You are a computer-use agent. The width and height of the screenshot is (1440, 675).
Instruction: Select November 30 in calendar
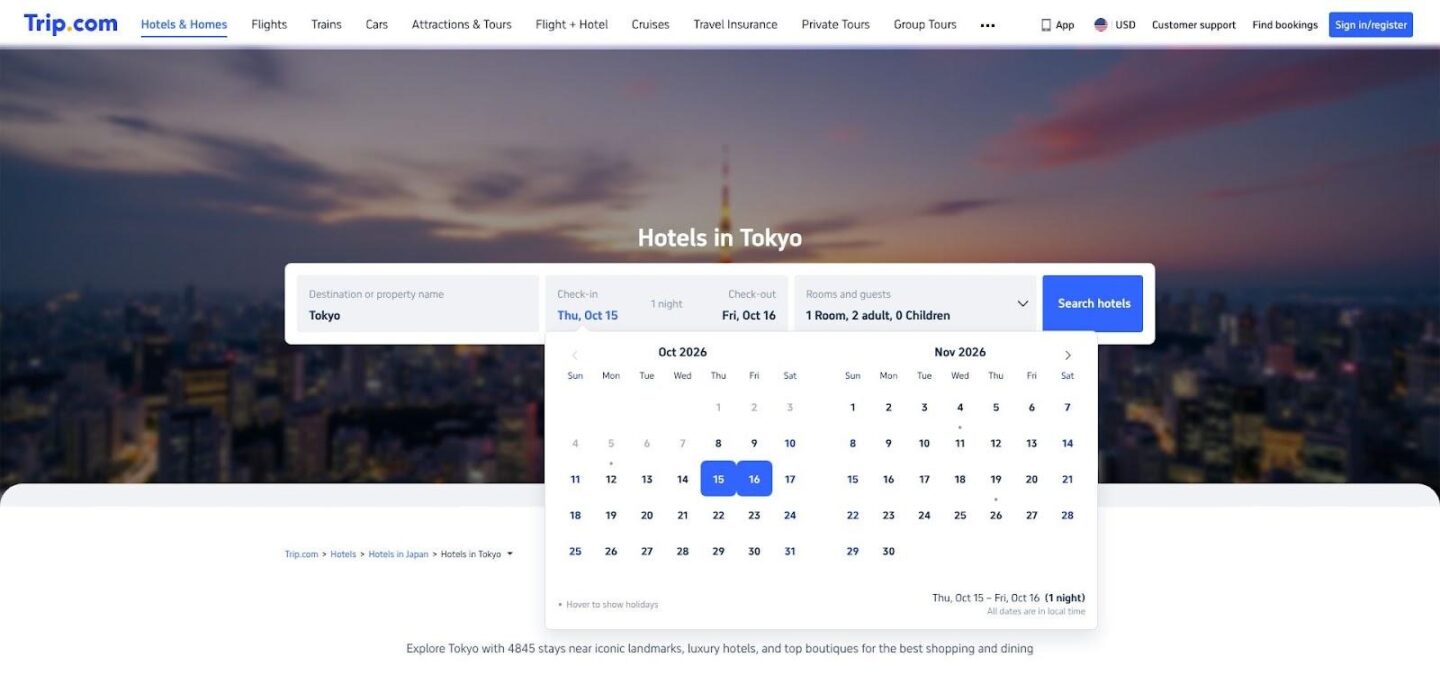(x=888, y=552)
